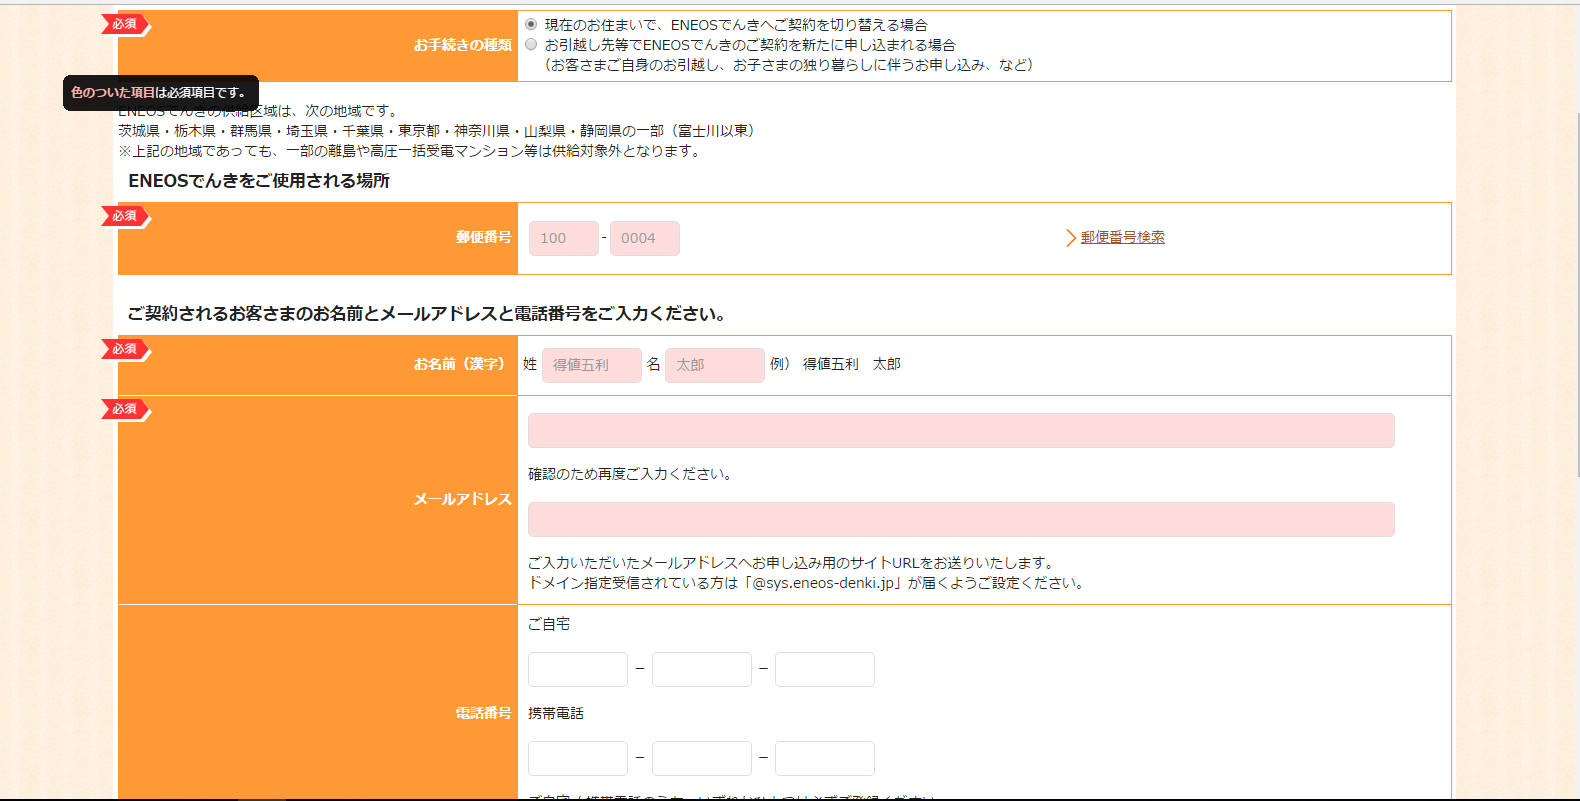Click the first ご自宅 phone number box

point(578,669)
